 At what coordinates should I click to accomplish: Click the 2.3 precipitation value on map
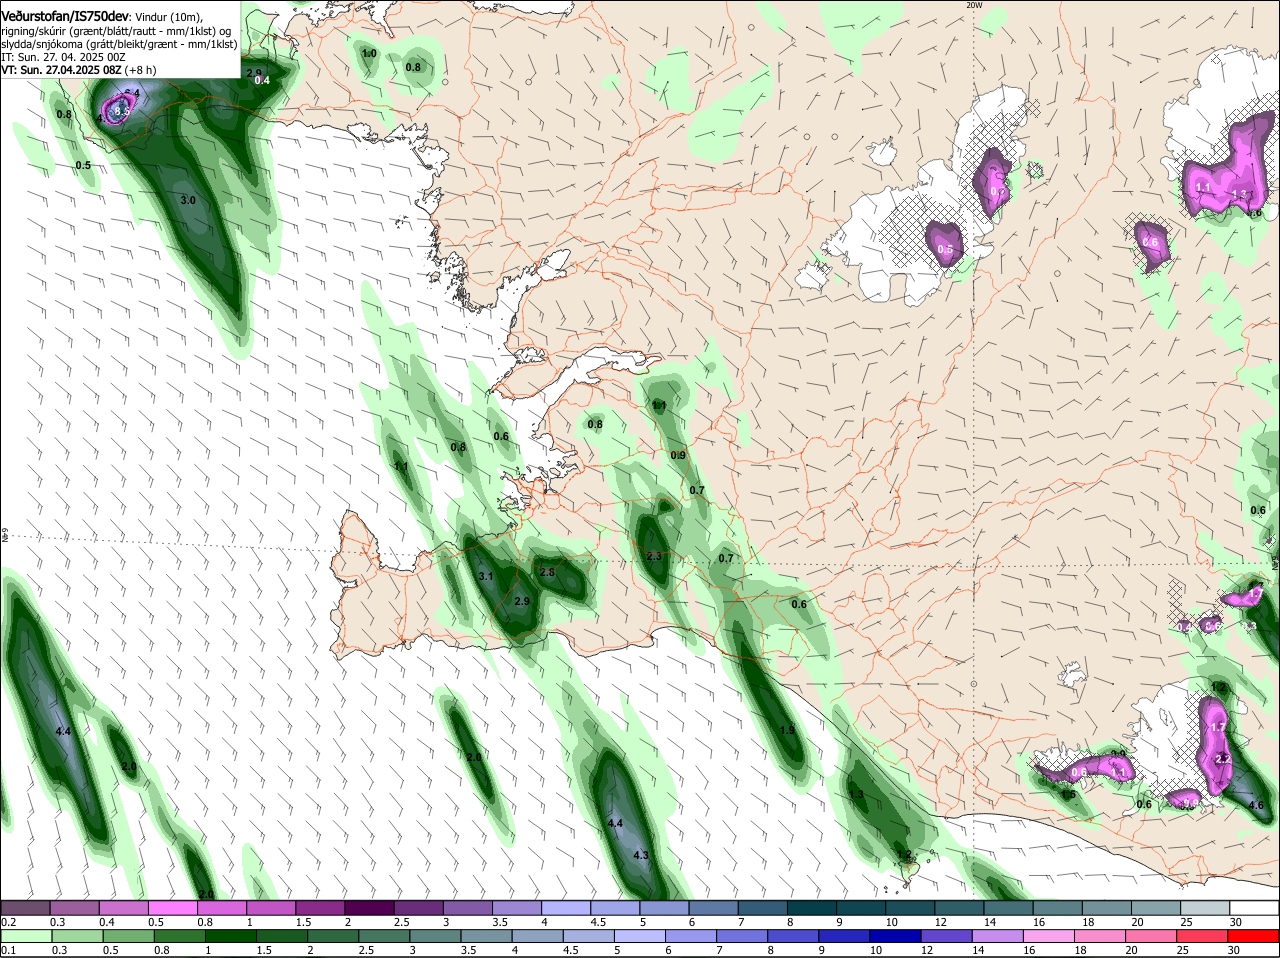(655, 556)
